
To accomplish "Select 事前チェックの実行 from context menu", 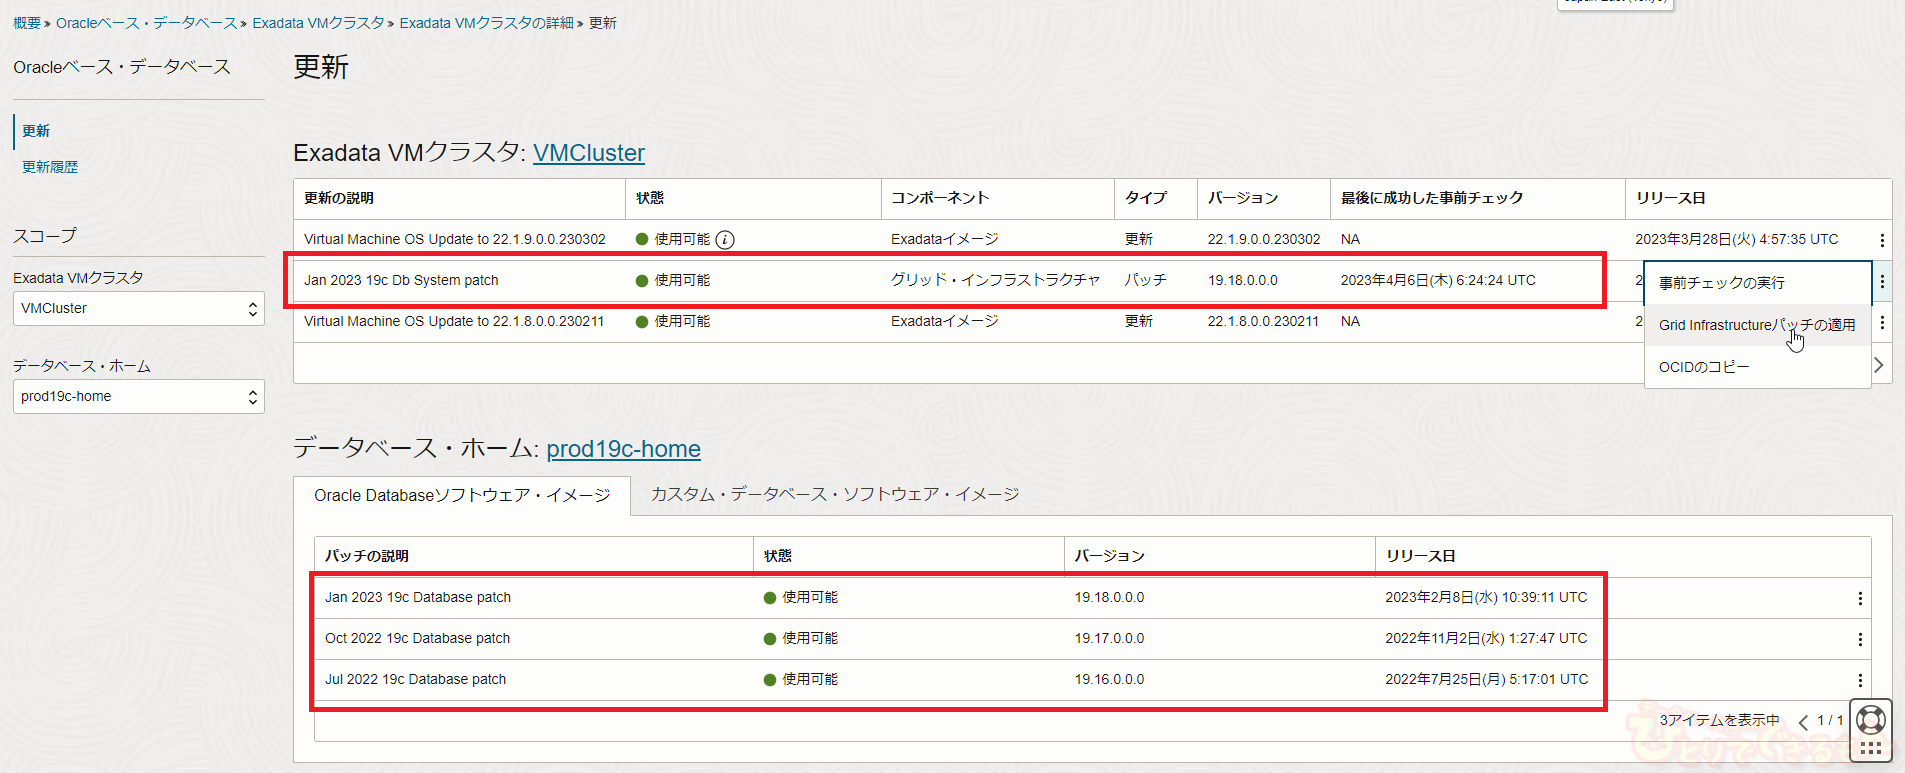I will (x=1721, y=283).
